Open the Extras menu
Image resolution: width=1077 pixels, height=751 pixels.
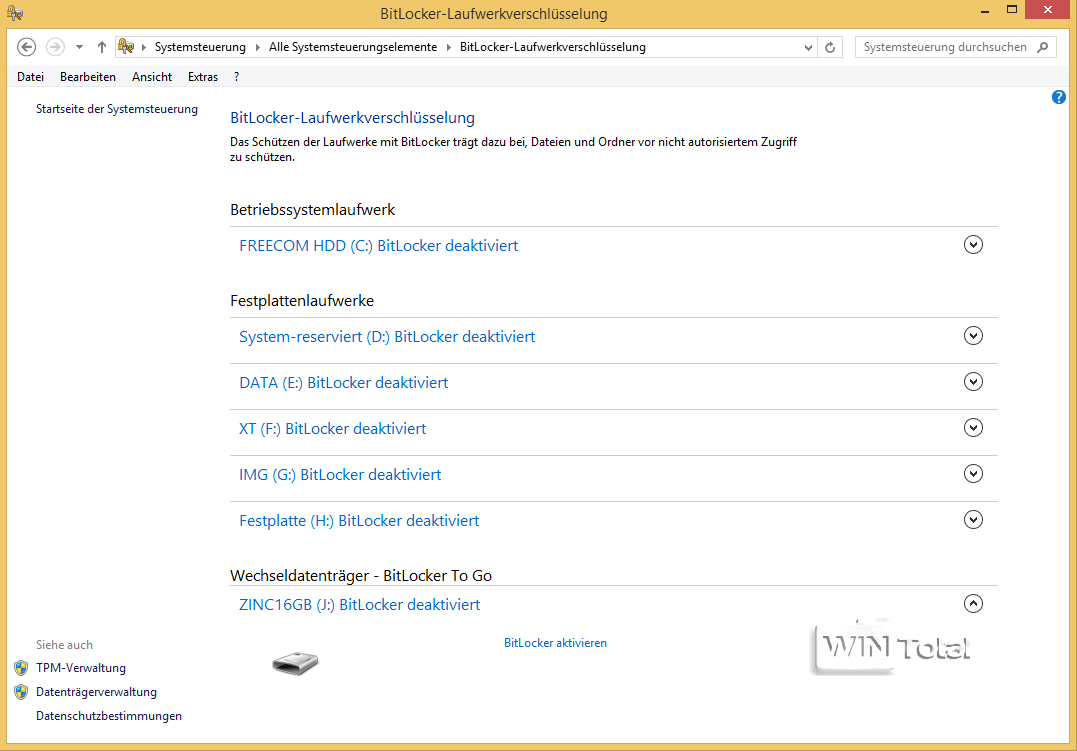[203, 77]
